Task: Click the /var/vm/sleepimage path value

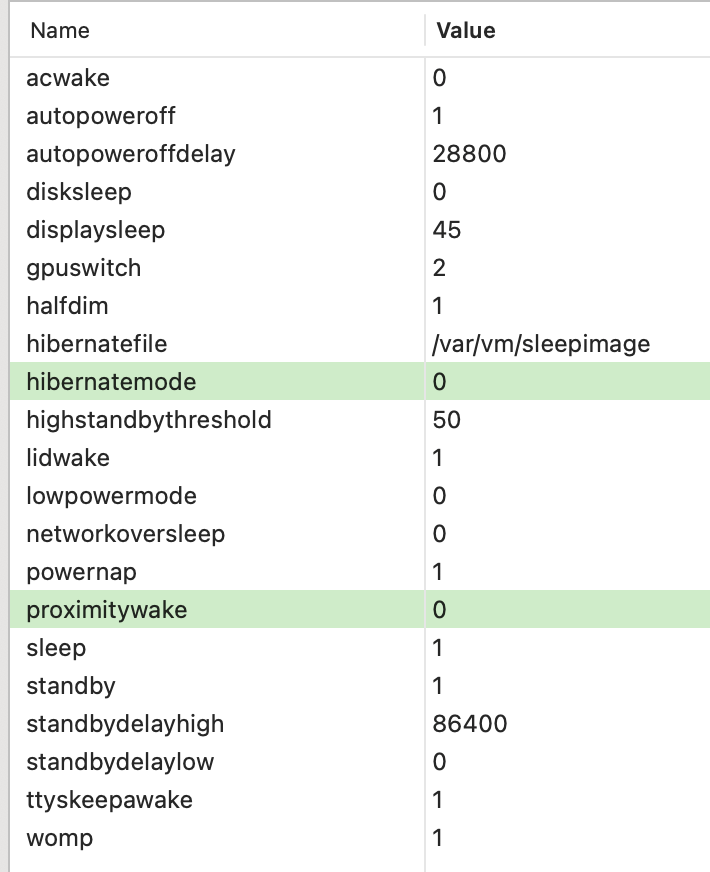Action: point(541,344)
